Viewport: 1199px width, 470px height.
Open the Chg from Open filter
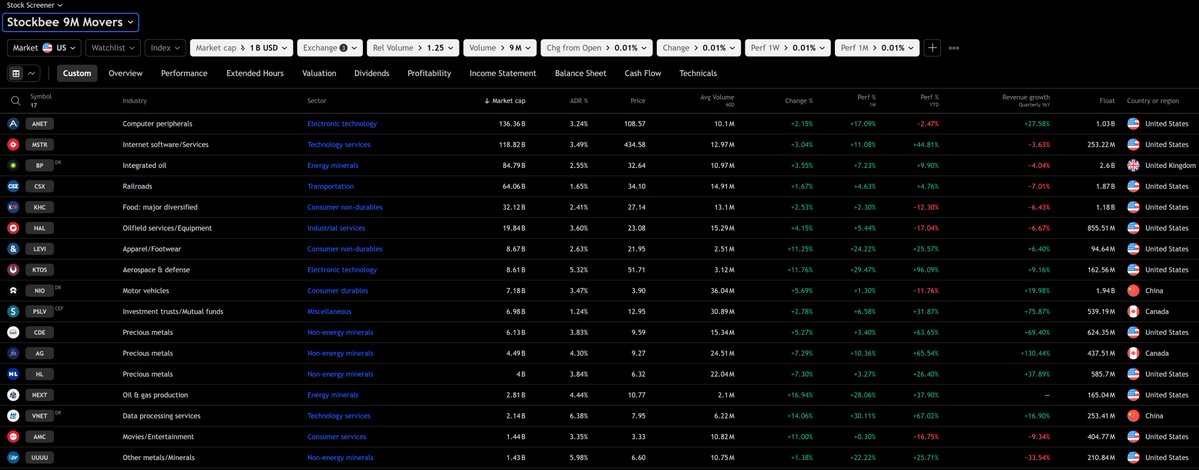[x=596, y=47]
